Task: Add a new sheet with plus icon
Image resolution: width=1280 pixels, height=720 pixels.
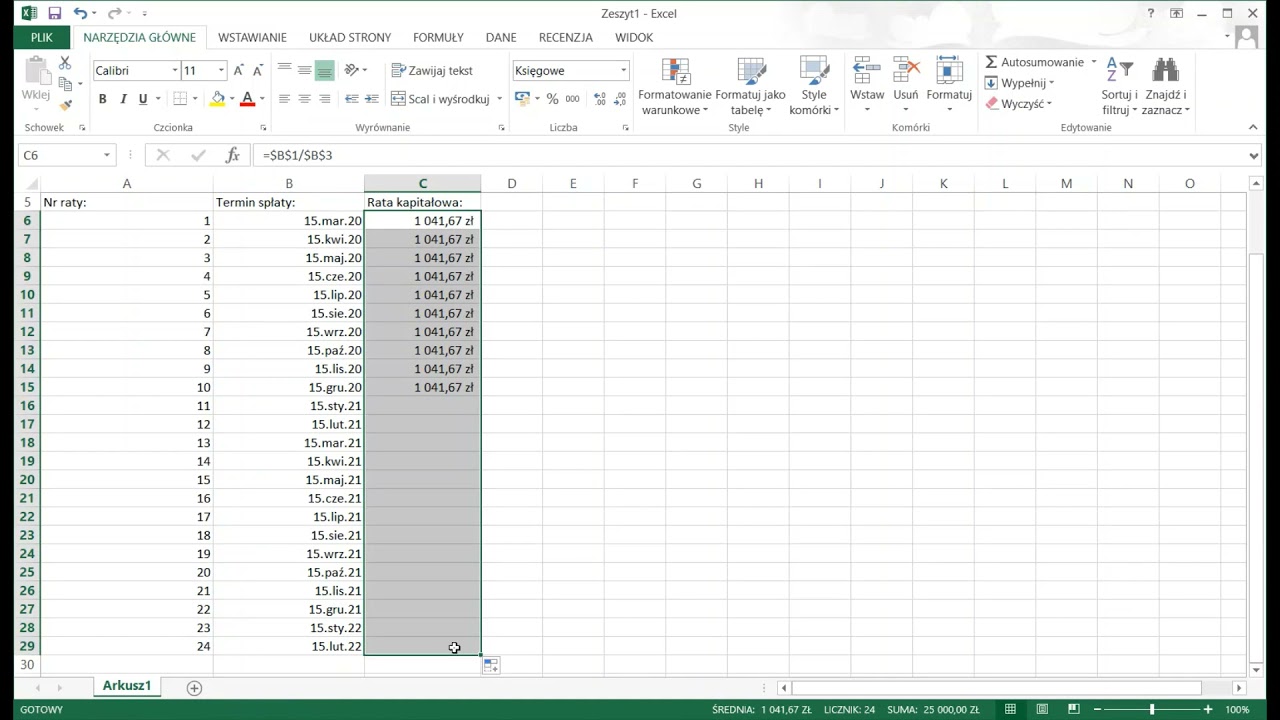Action: click(195, 688)
